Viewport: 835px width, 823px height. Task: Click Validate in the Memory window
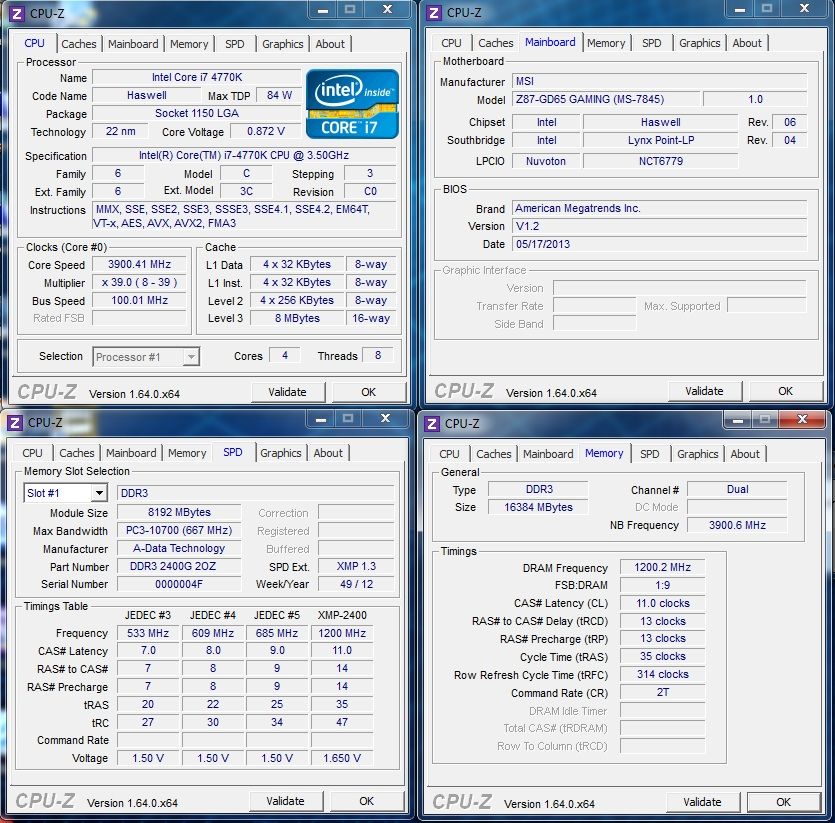coord(702,802)
